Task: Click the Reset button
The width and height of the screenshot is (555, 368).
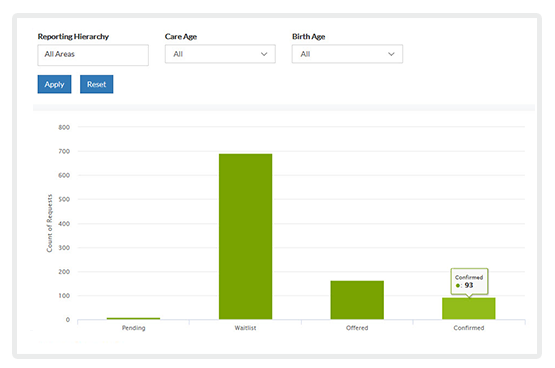Action: pos(96,84)
